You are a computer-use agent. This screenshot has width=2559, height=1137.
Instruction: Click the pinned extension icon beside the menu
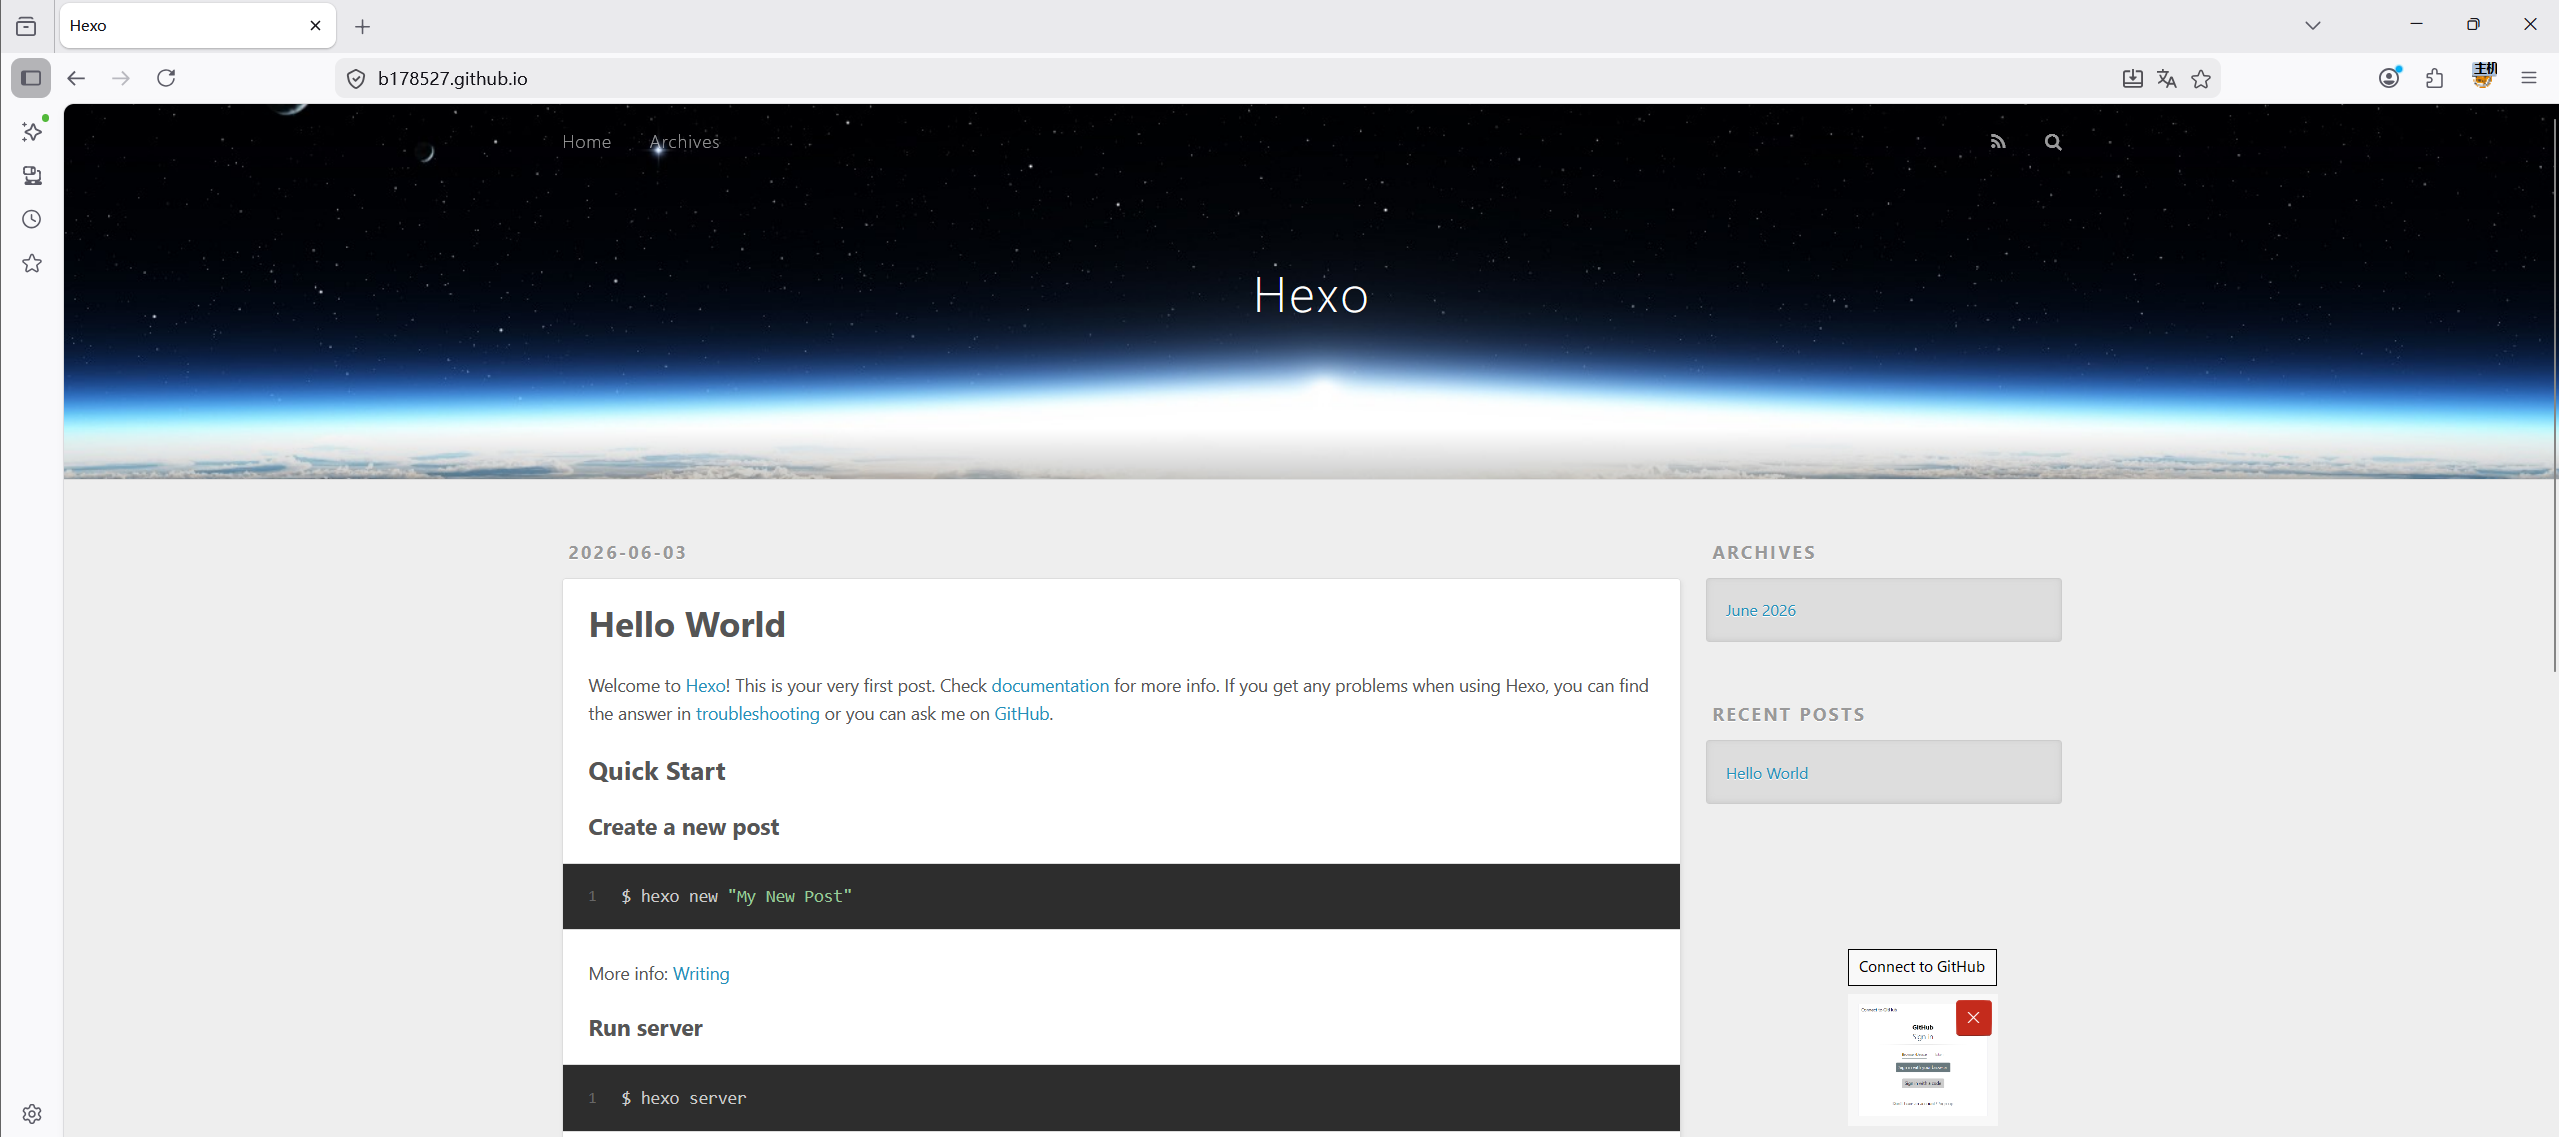(x=2484, y=76)
